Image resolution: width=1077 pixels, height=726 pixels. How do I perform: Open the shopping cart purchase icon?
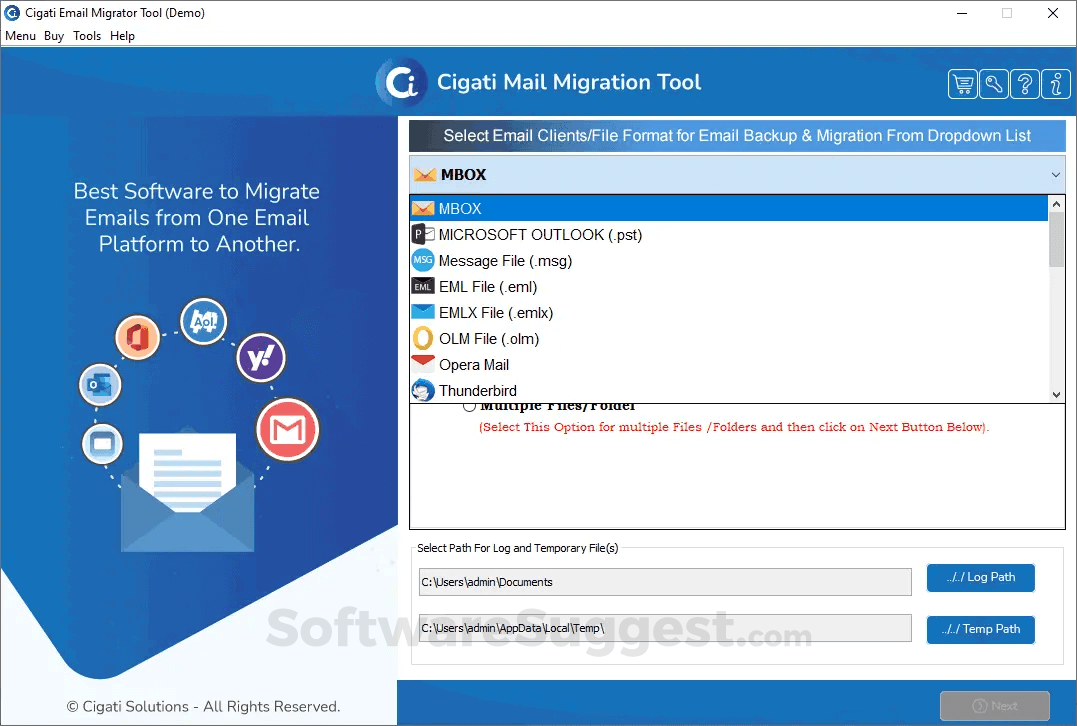pos(962,84)
